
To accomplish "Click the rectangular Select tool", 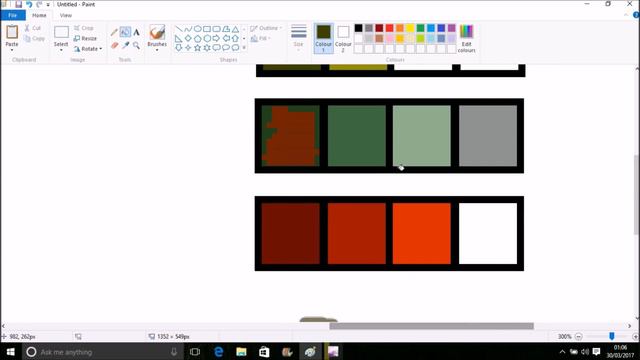I will pos(61,32).
